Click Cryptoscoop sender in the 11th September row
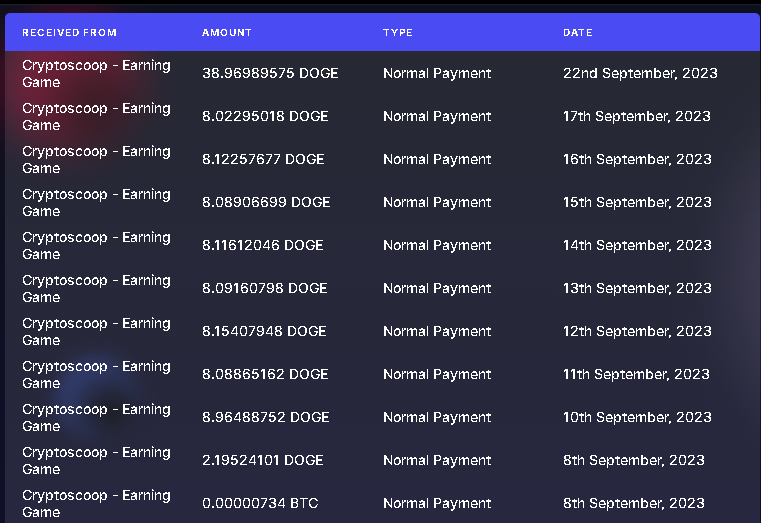This screenshot has height=523, width=761. click(x=96, y=374)
